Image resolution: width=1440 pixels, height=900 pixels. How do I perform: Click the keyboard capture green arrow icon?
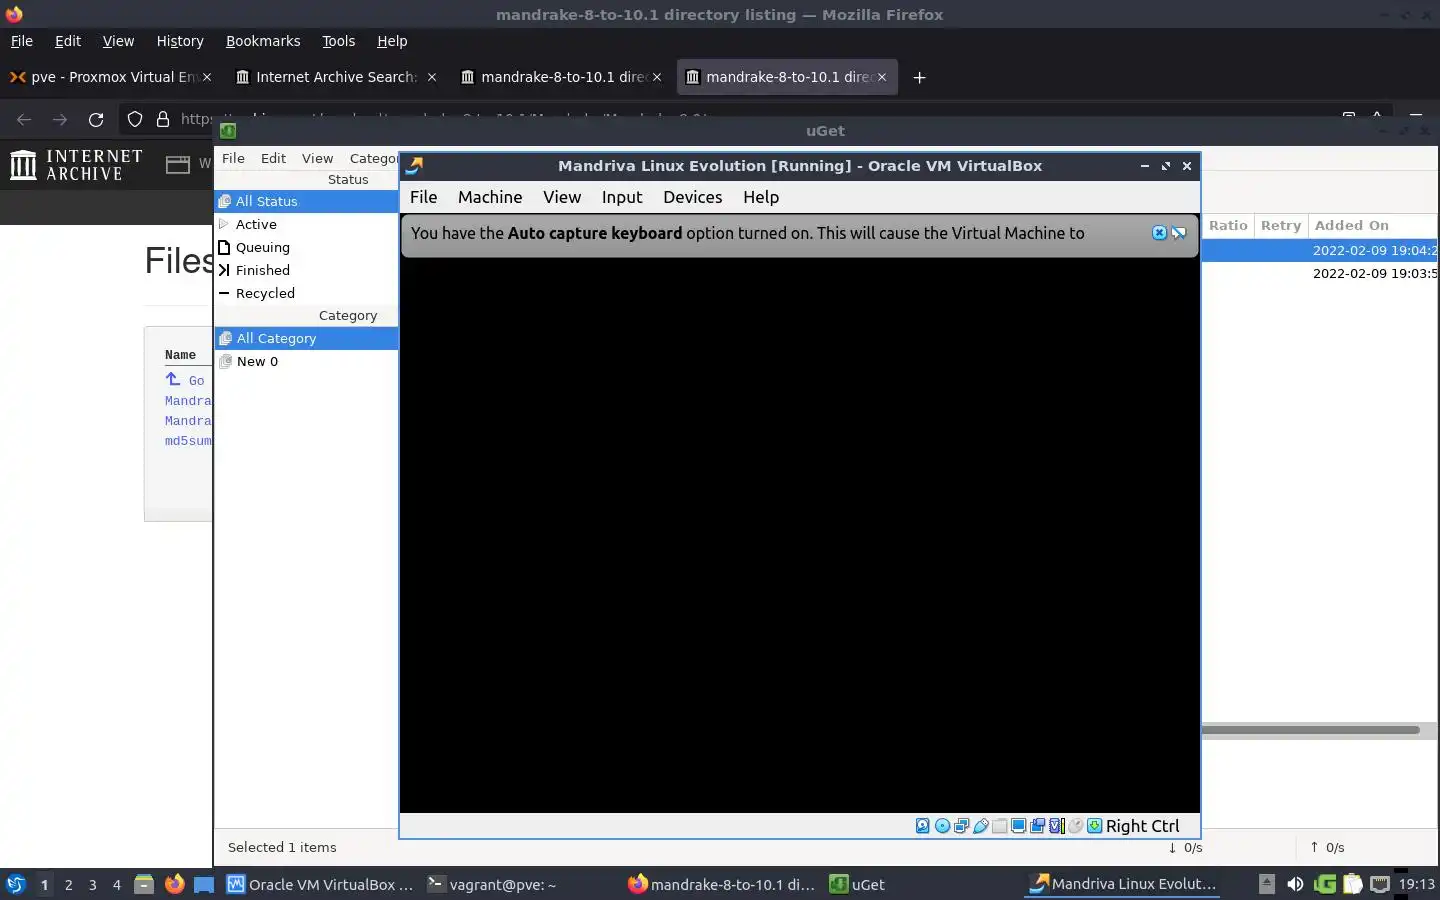click(1095, 826)
